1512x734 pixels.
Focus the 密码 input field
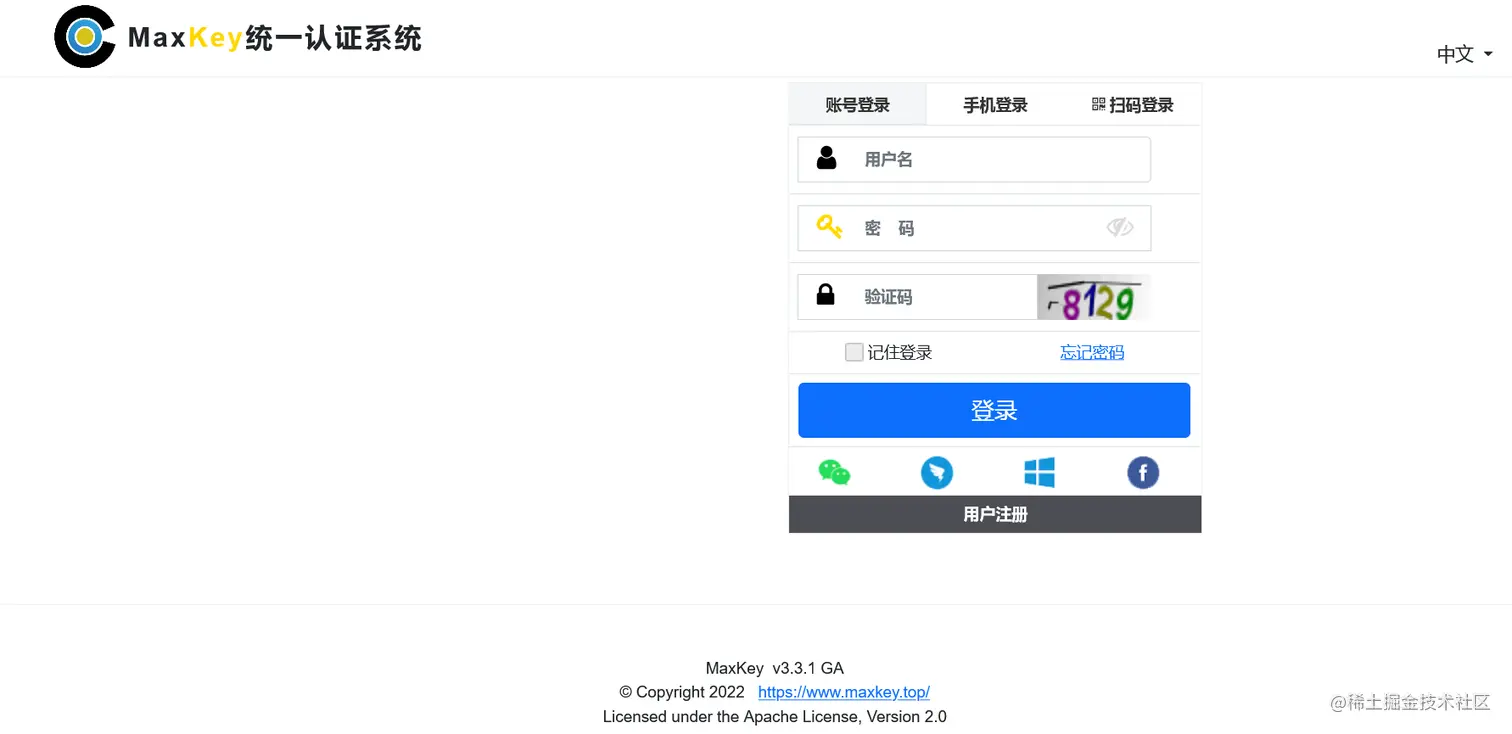pos(974,228)
